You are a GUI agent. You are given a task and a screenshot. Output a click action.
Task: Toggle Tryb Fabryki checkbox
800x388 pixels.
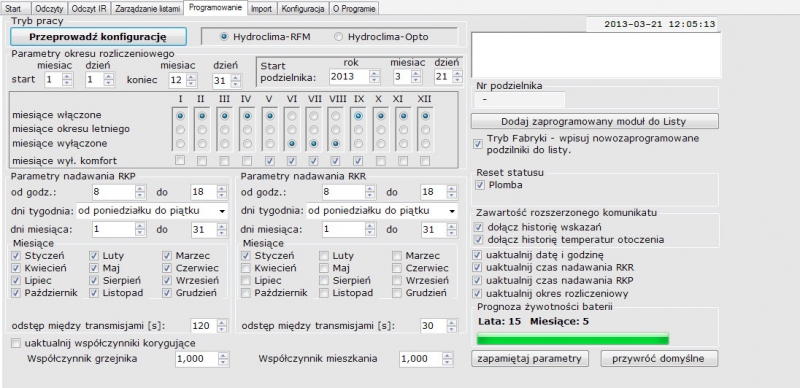pos(478,144)
